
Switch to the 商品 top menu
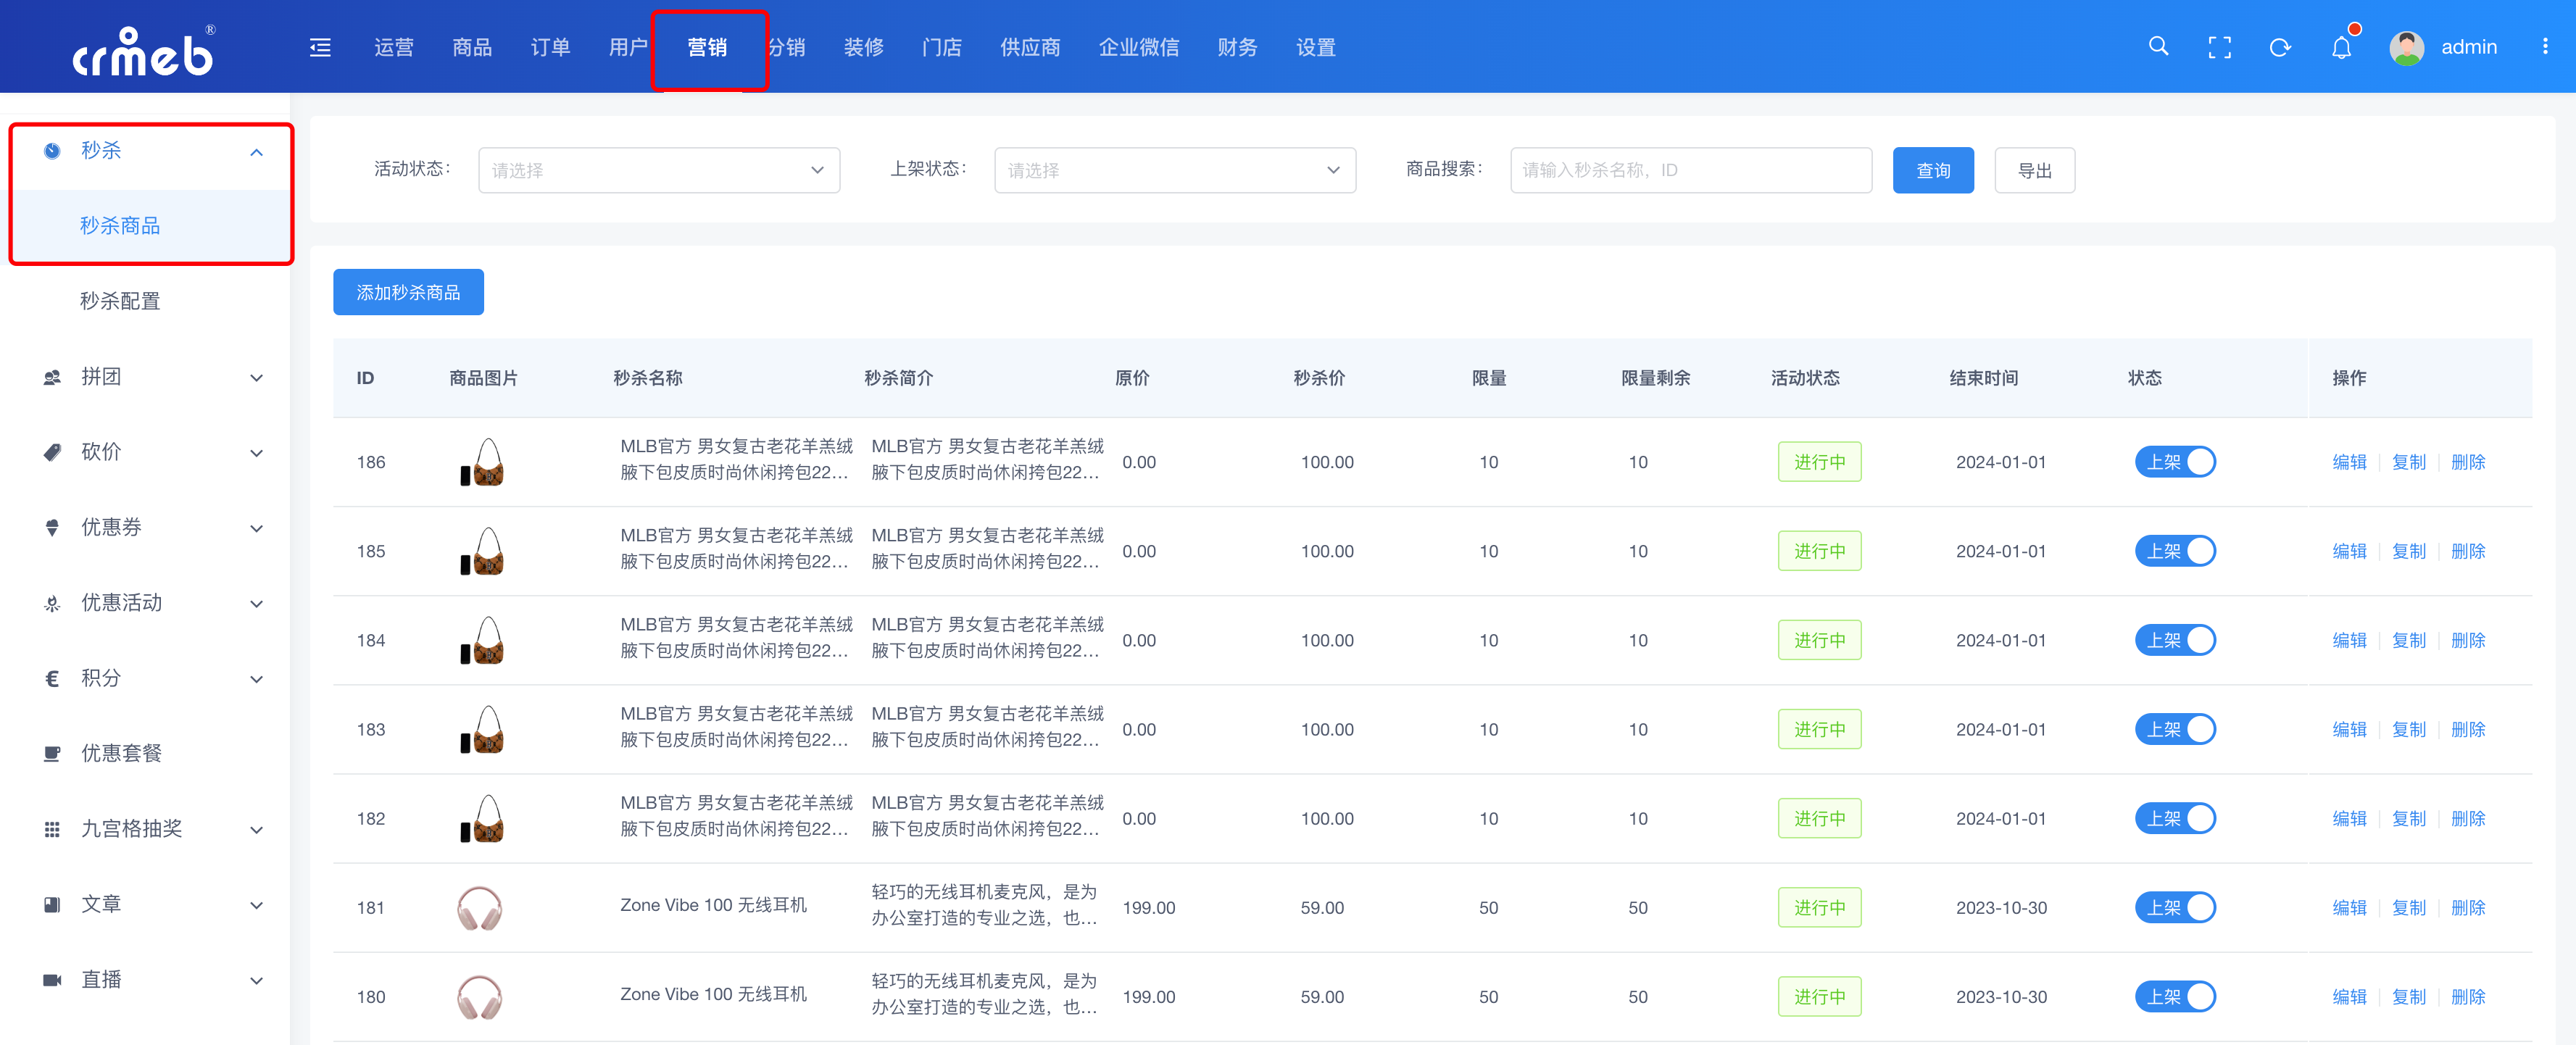pyautogui.click(x=472, y=47)
